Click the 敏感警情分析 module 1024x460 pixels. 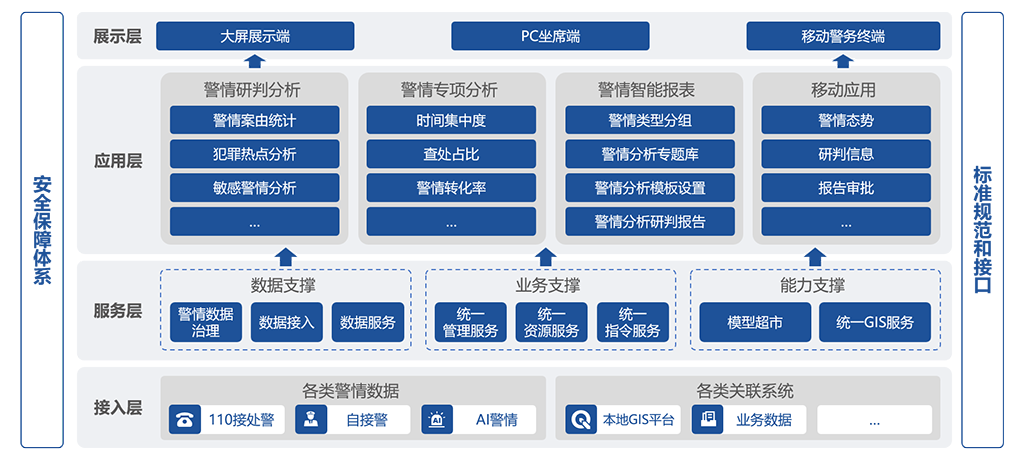[x=255, y=188]
